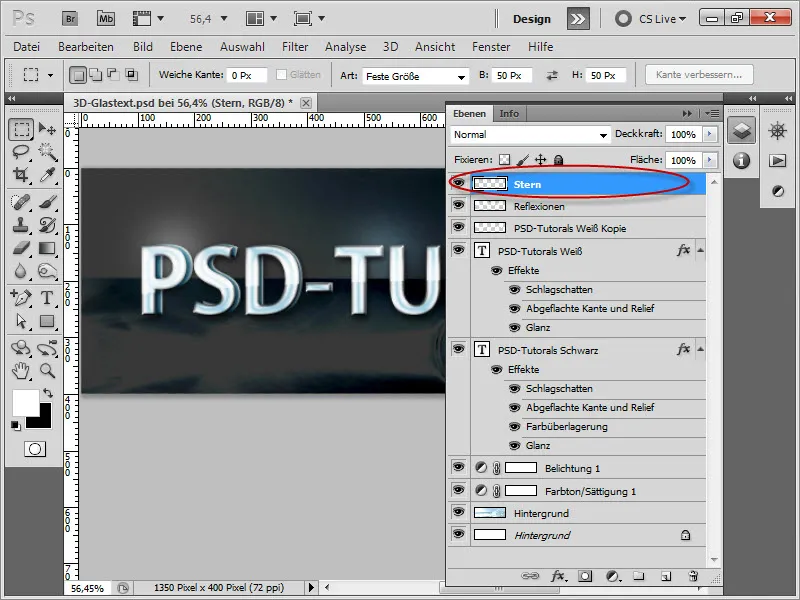Select the Horizontal Type tool

(x=47, y=297)
